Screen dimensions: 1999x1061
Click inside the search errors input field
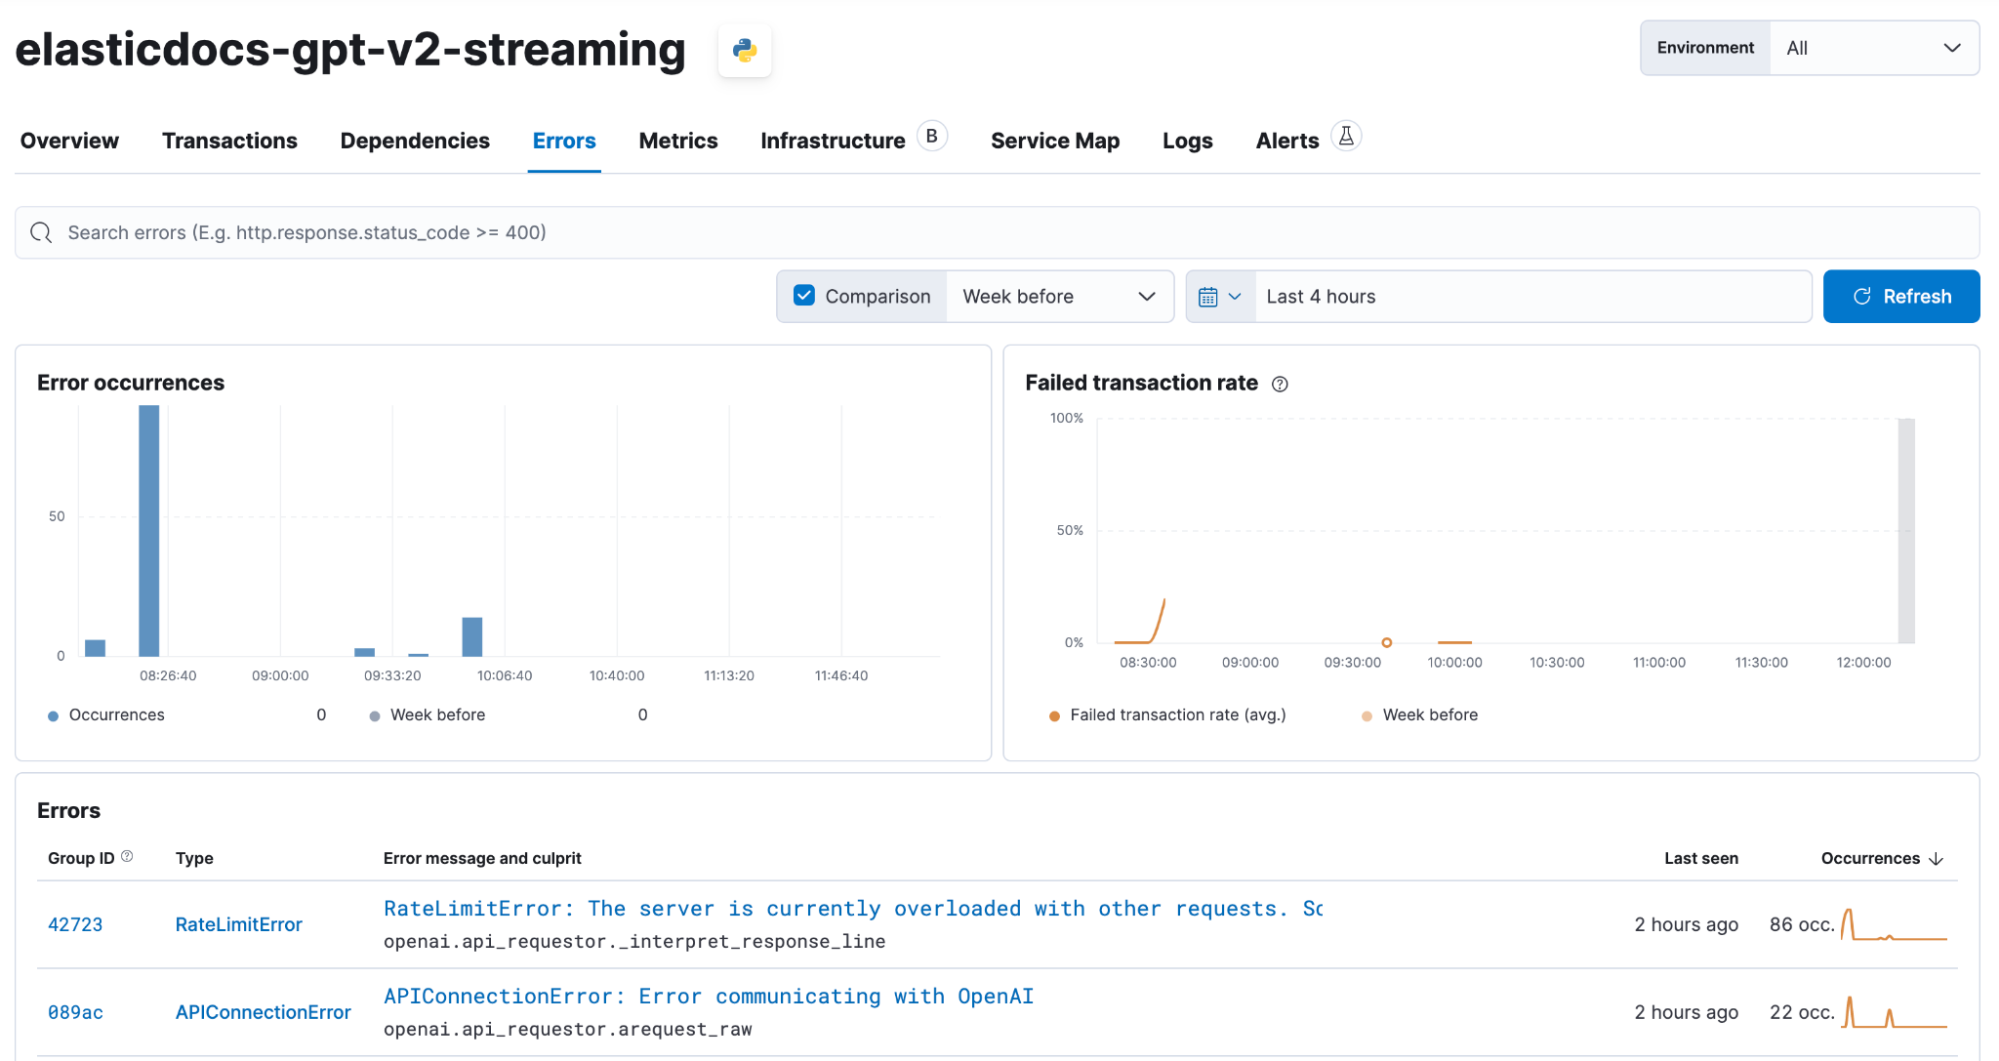(600, 232)
